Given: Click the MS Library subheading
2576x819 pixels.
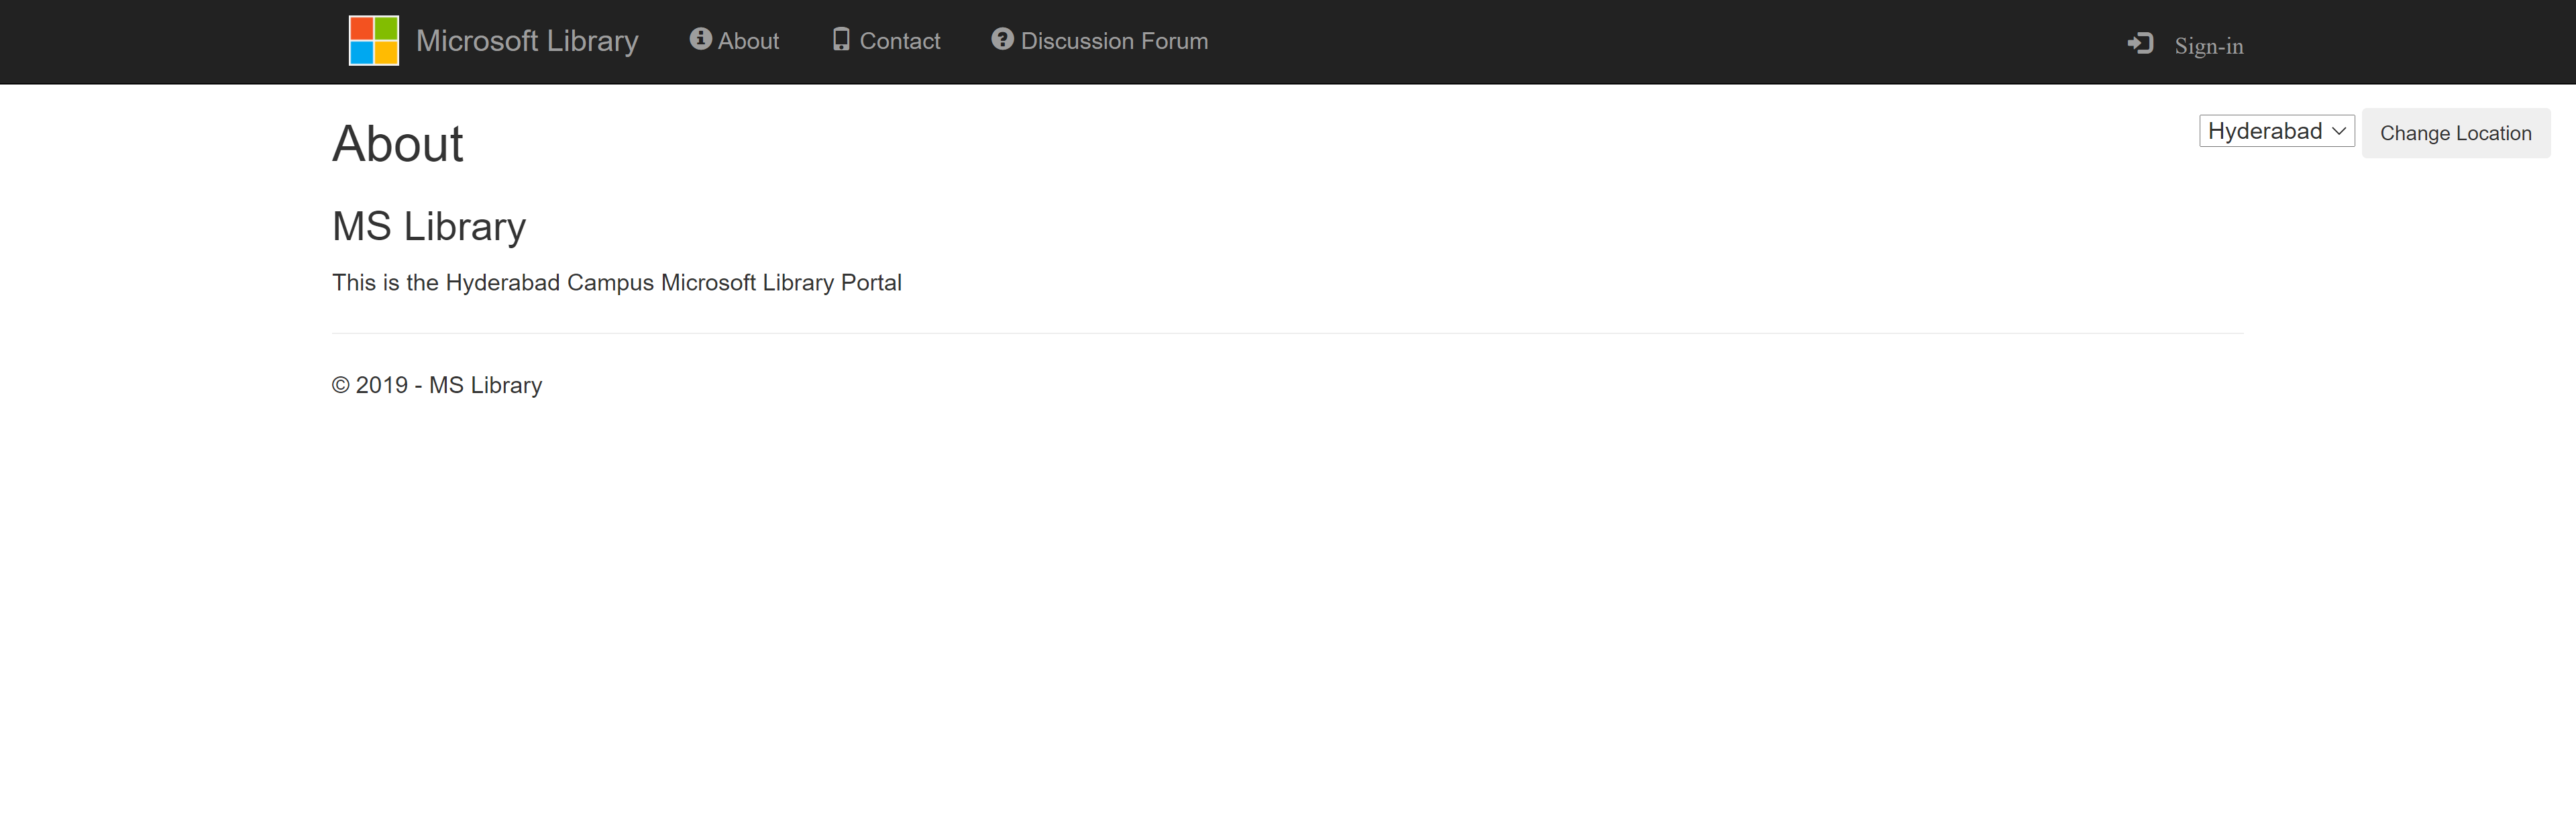Looking at the screenshot, I should (x=429, y=226).
